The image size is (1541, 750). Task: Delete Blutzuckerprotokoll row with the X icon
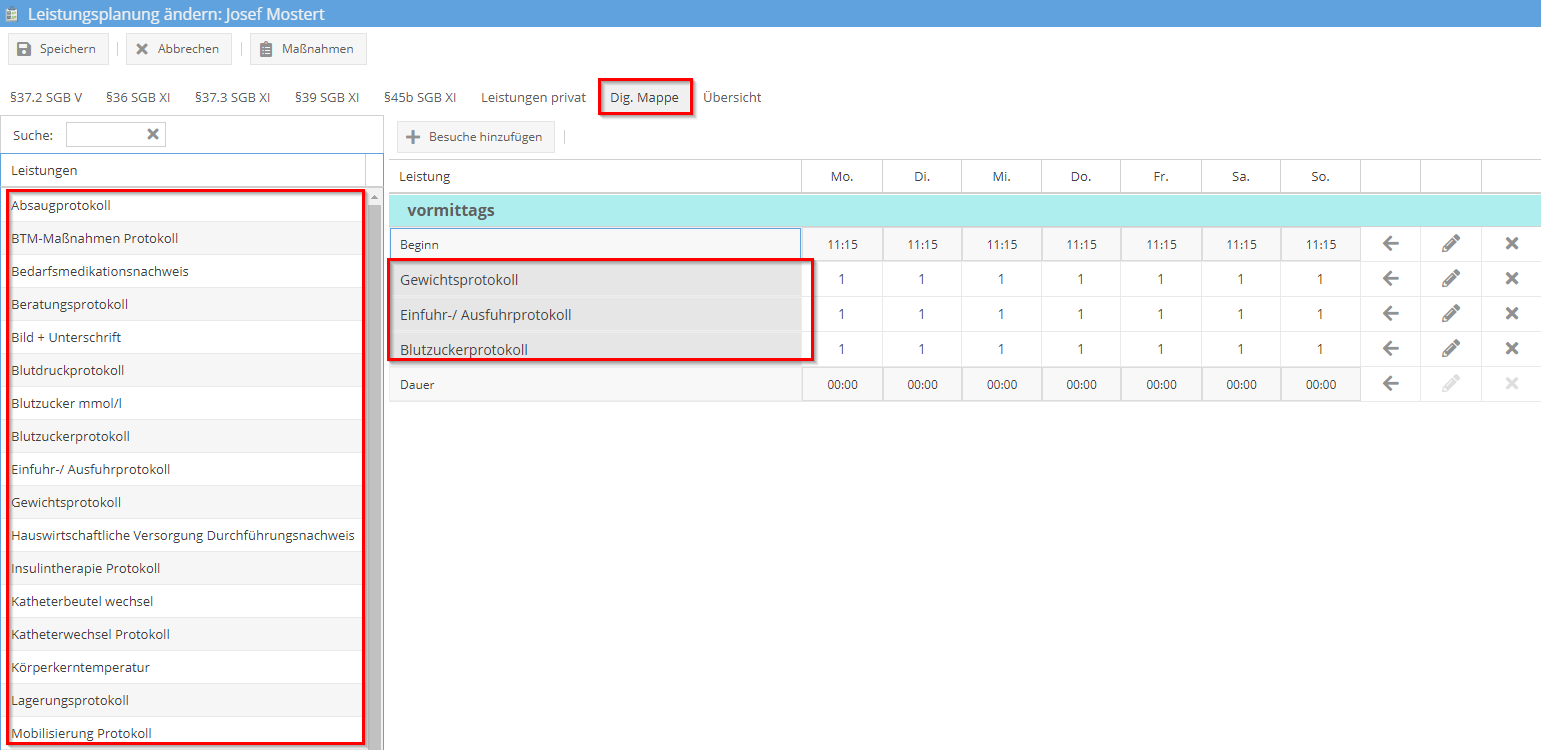(x=1511, y=349)
